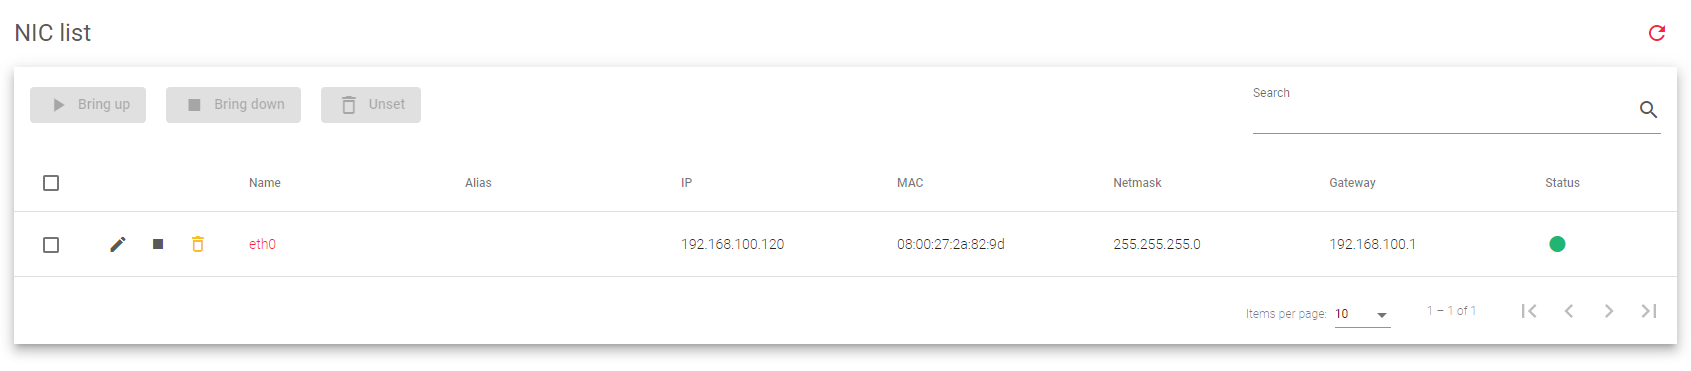Select all NICs with the header checkbox
The height and width of the screenshot is (371, 1691).
click(x=51, y=183)
